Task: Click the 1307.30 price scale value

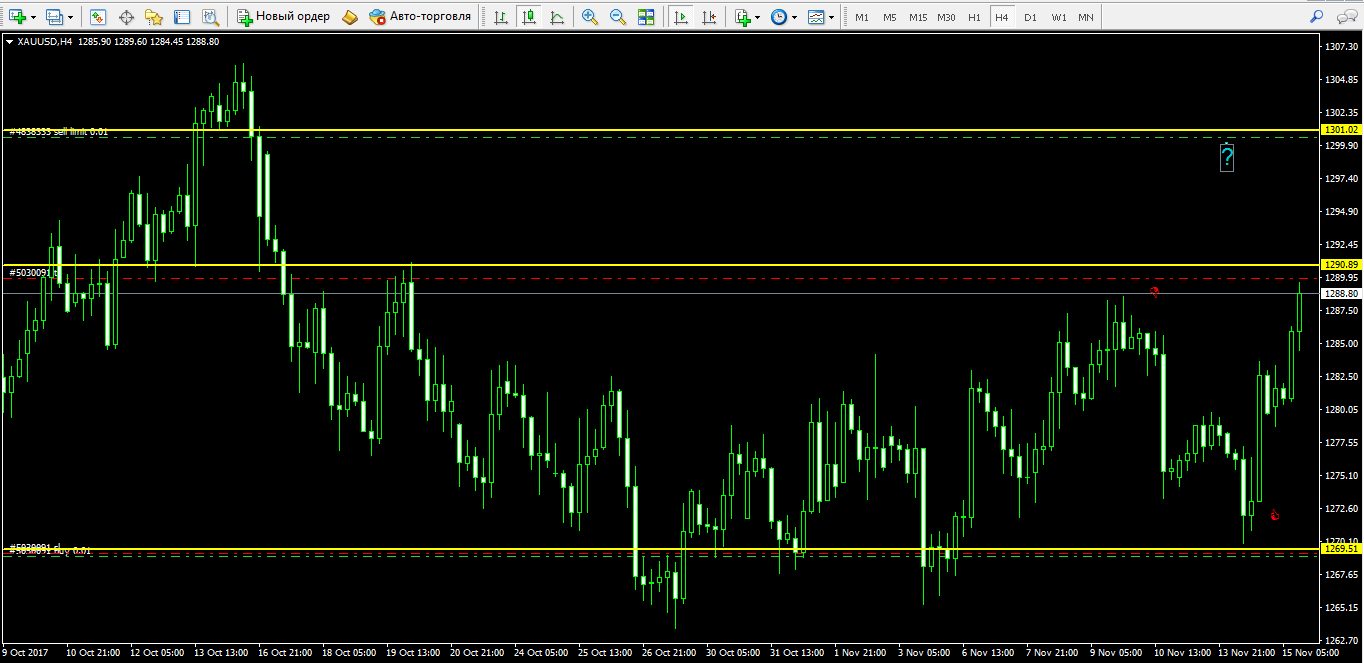Action: click(x=1340, y=47)
